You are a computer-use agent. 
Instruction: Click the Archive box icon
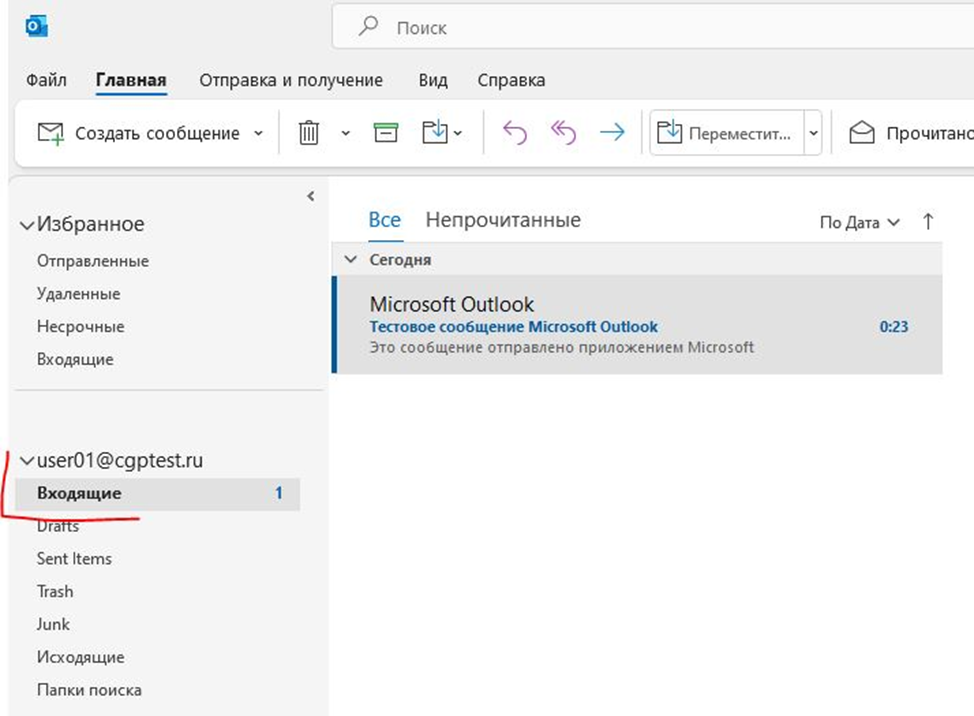(386, 133)
